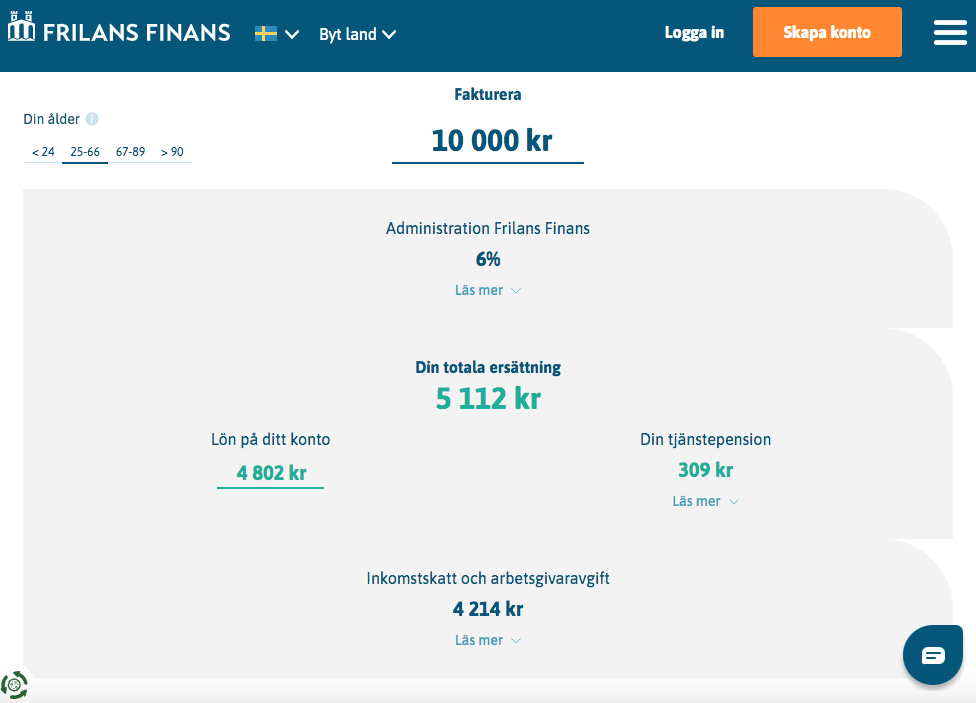Expand Läs mer under Administration Frilans Finans
Image resolution: width=976 pixels, height=703 pixels.
(488, 290)
